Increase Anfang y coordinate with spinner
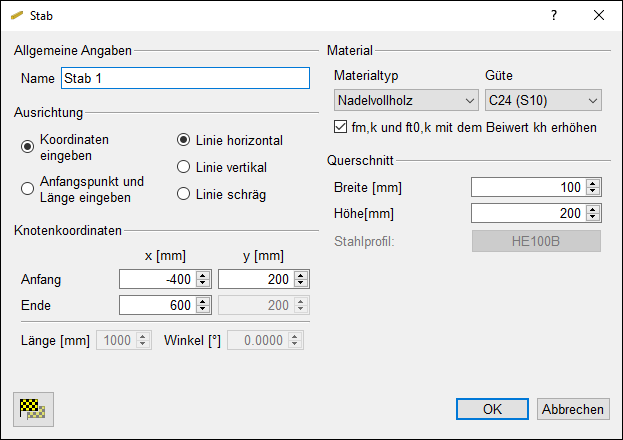The image size is (623, 440). [302, 276]
